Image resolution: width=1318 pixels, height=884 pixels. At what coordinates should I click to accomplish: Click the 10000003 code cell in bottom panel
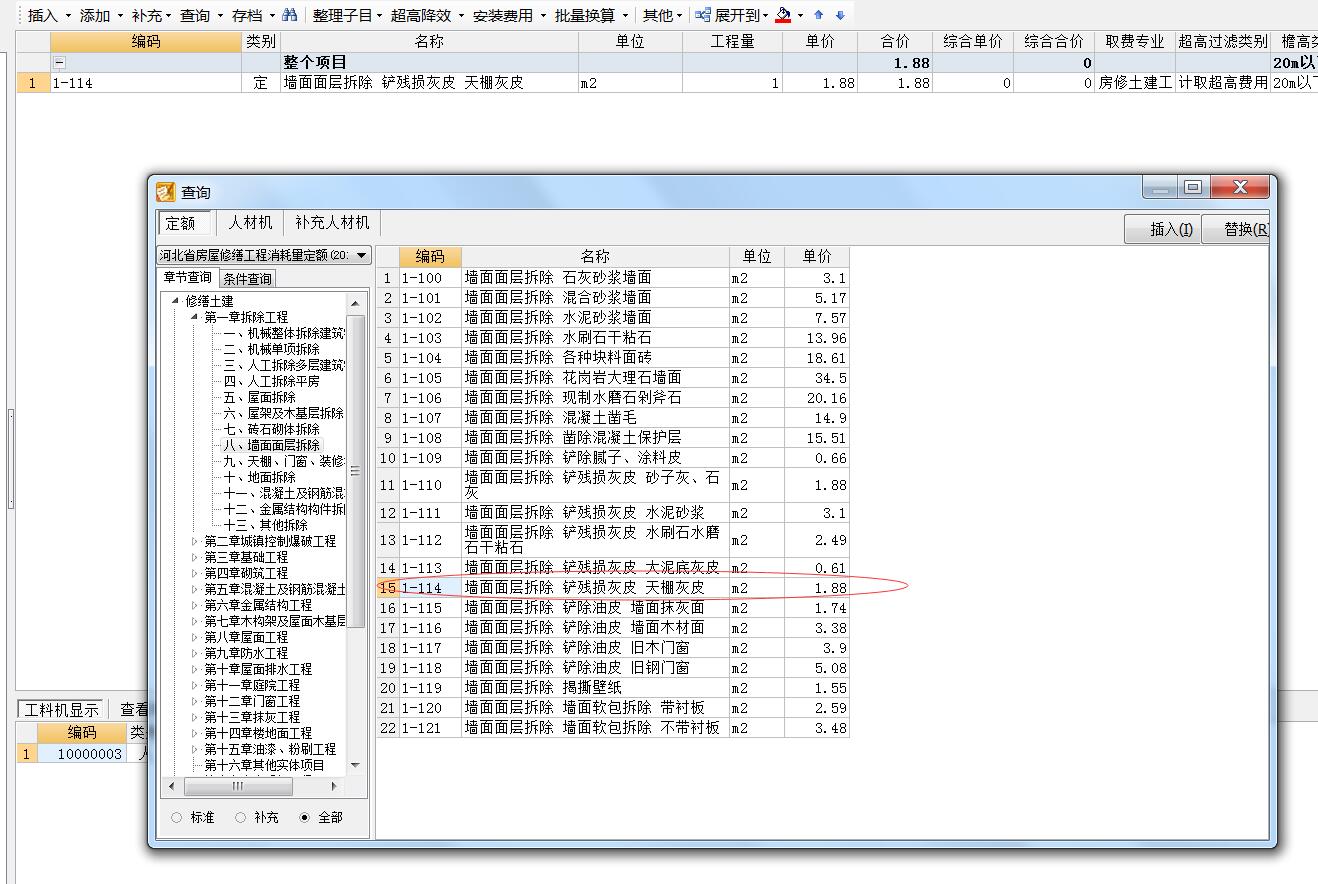point(82,754)
